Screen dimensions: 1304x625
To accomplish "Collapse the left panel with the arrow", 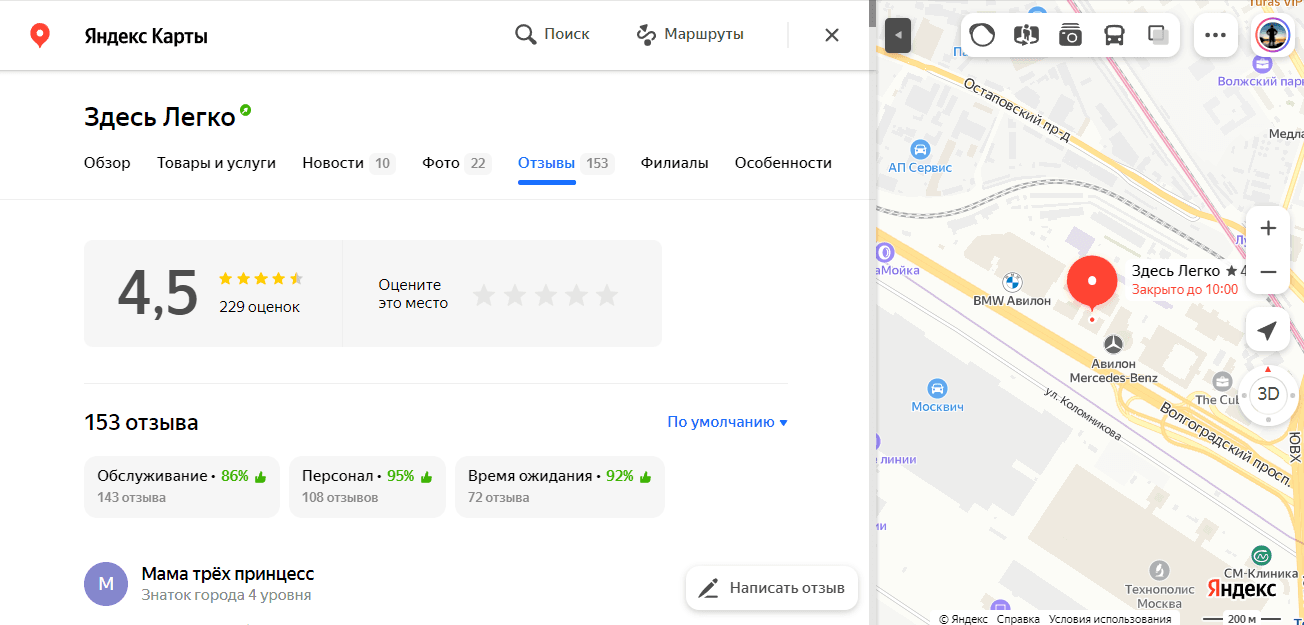I will point(897,34).
